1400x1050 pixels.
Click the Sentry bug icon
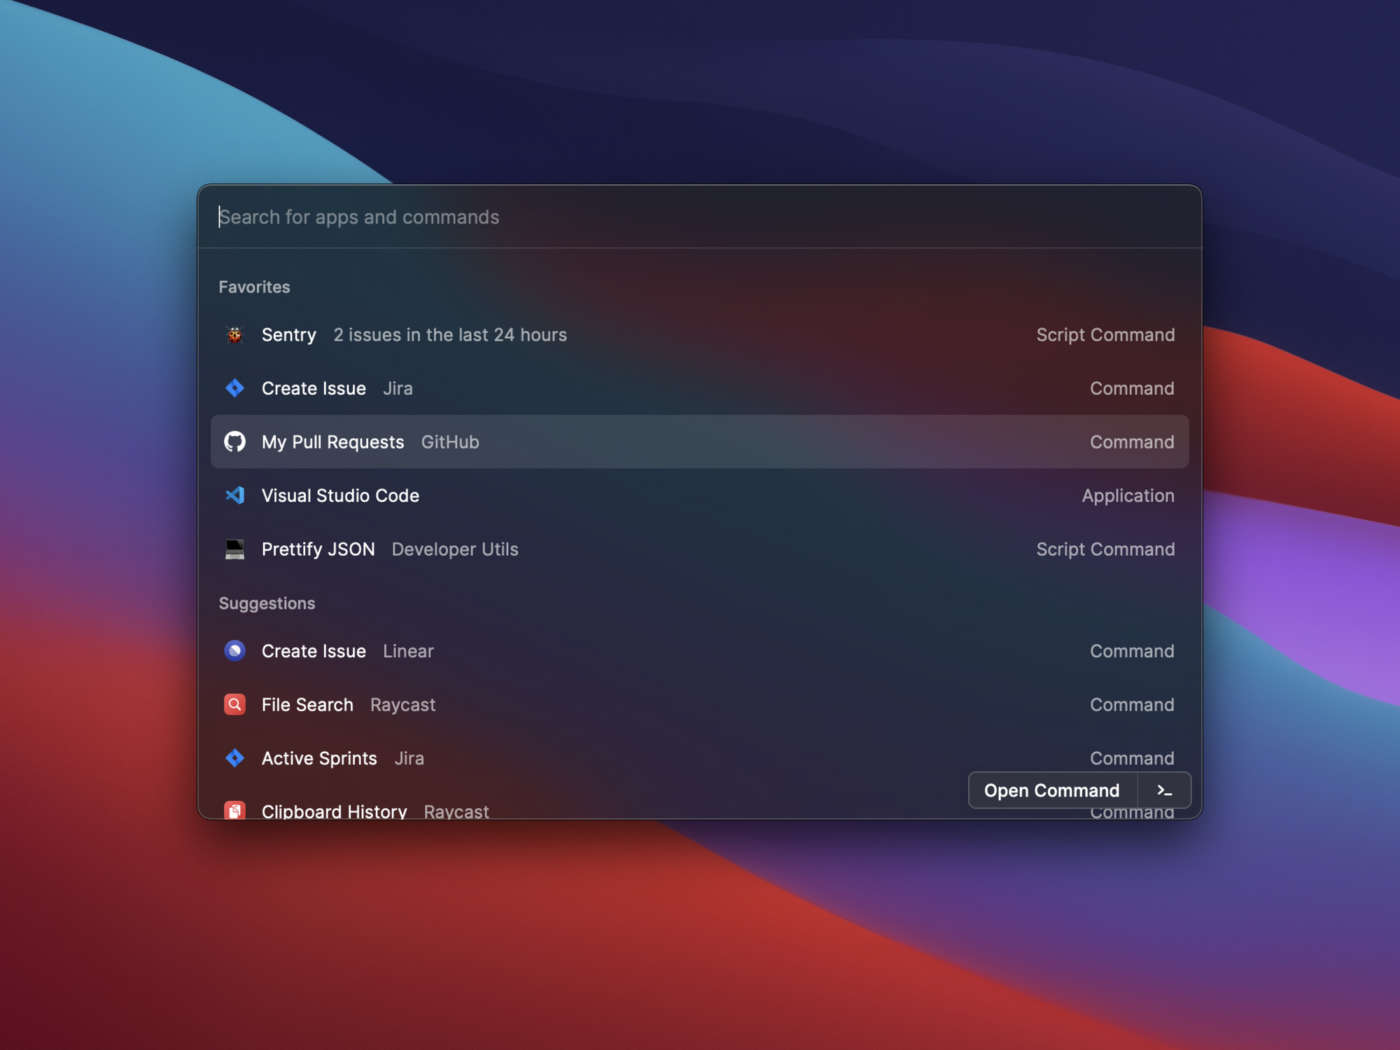(x=235, y=335)
